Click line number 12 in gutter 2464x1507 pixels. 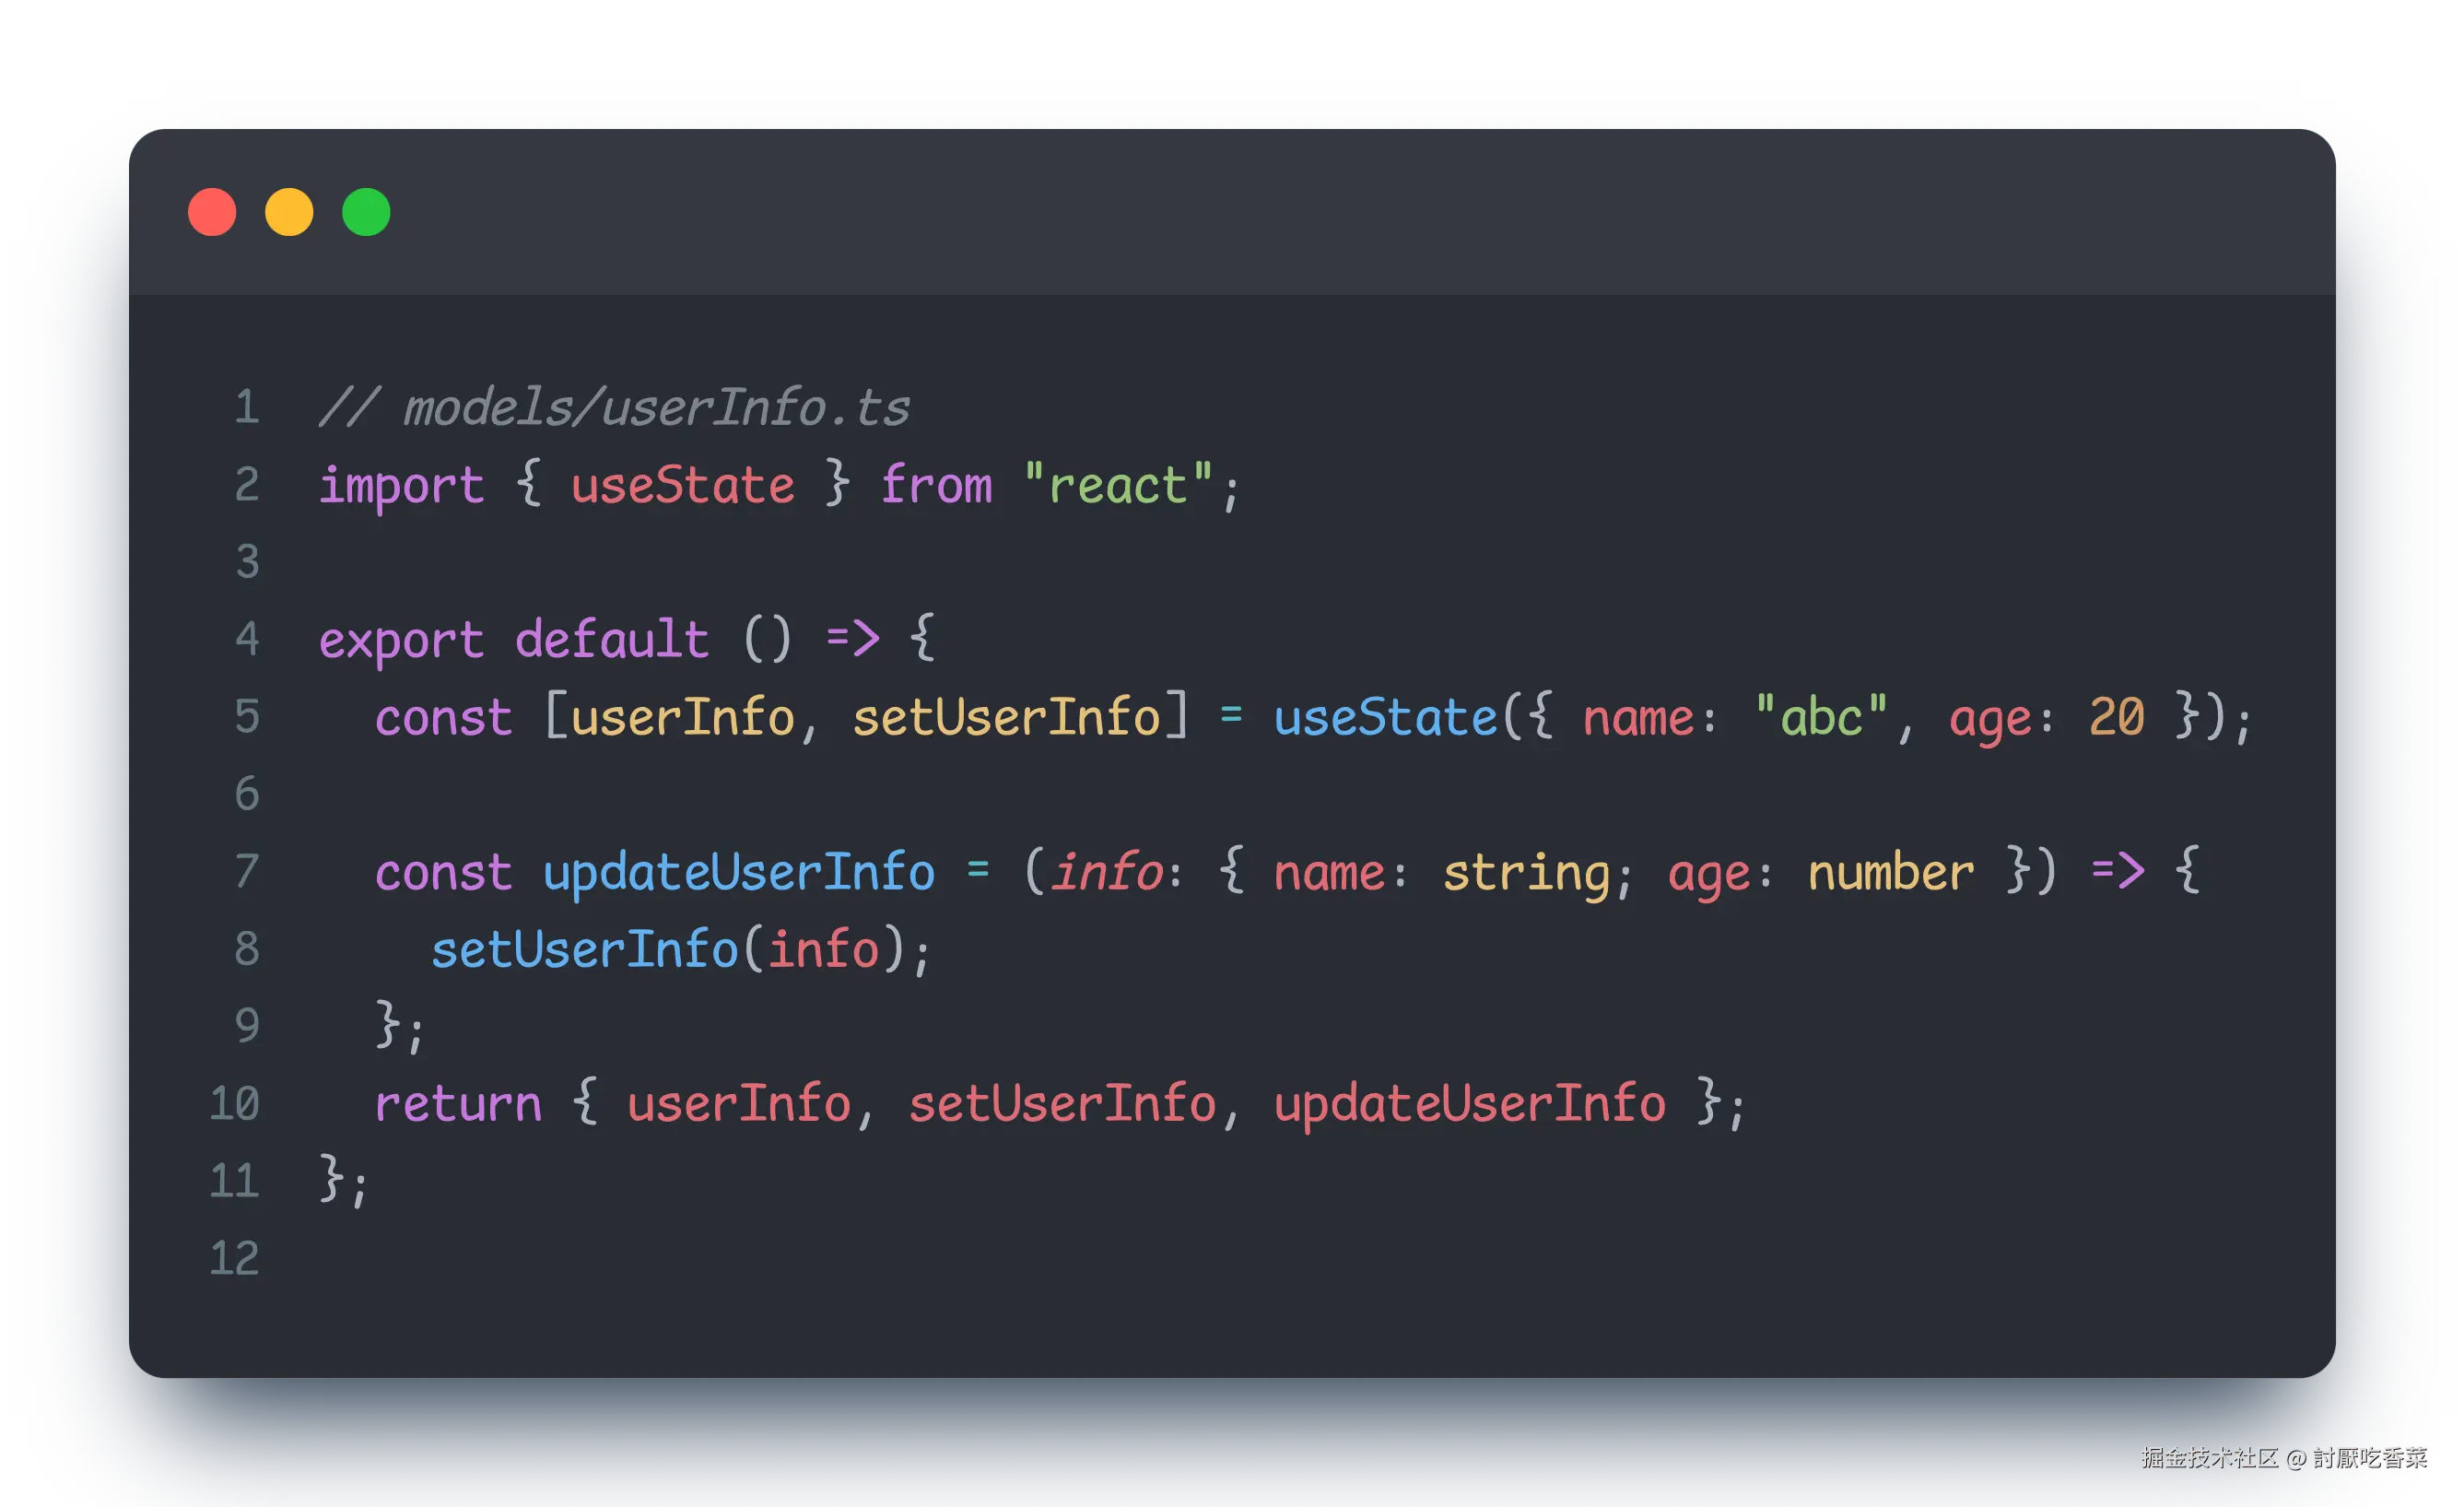click(x=234, y=1258)
